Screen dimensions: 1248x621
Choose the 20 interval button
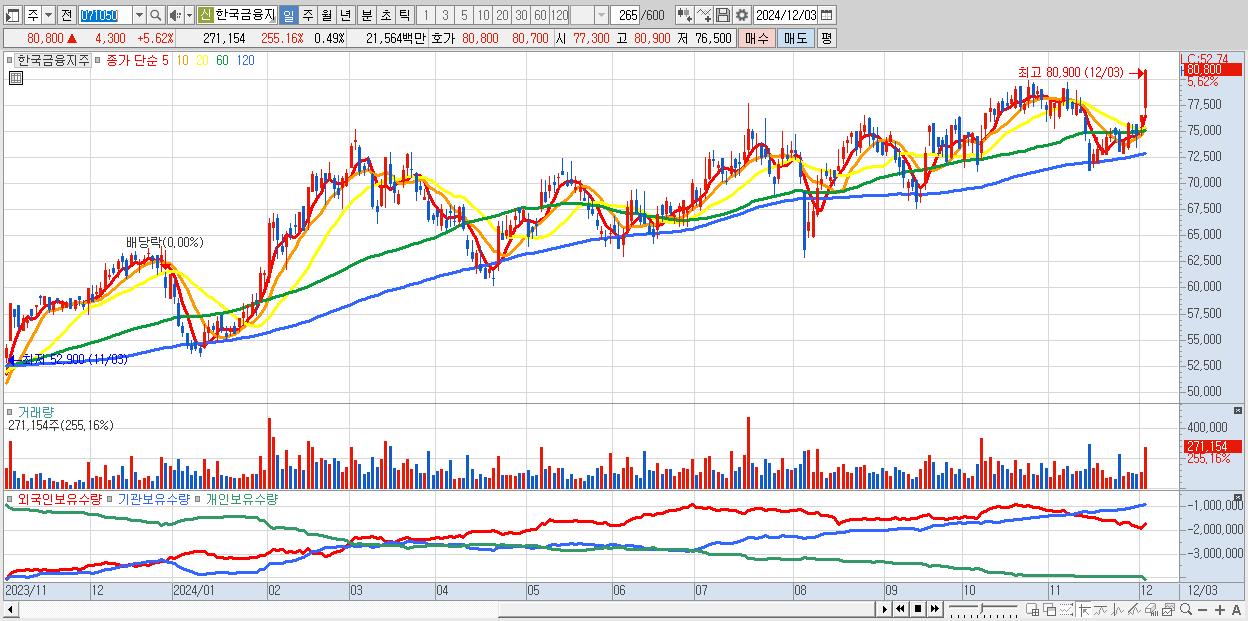pos(502,15)
